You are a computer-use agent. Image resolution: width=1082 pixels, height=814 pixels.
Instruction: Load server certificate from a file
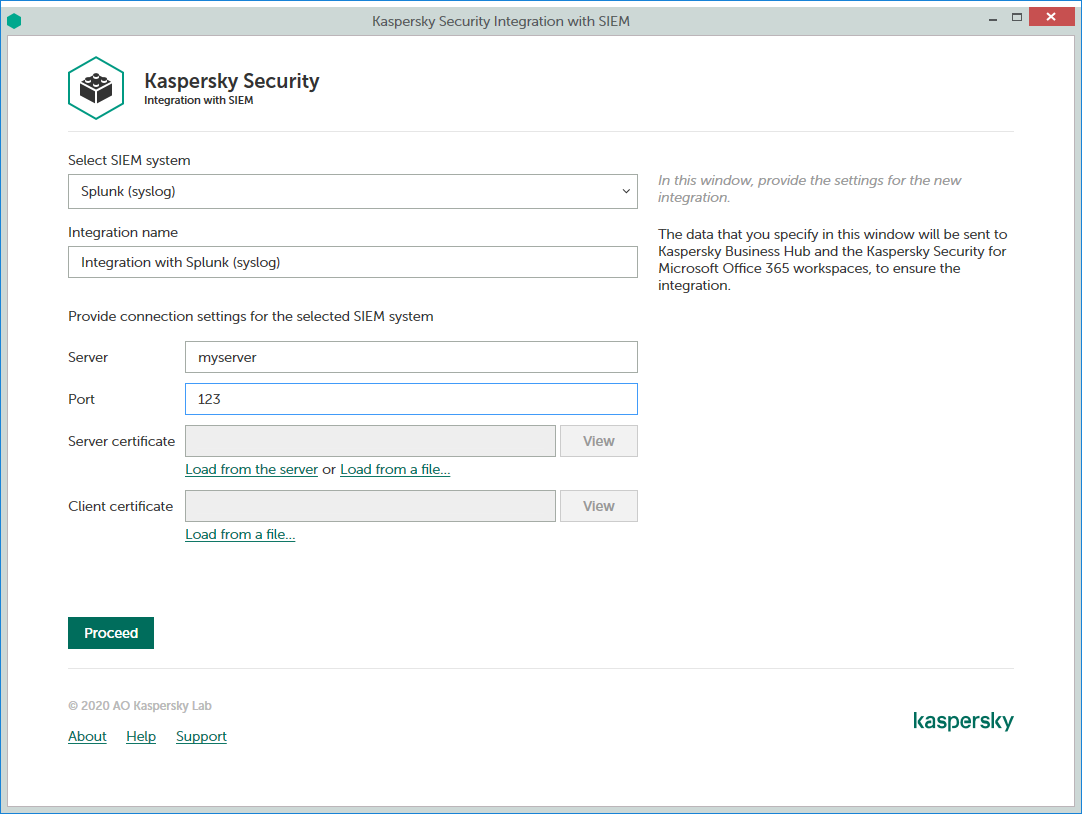tap(395, 469)
